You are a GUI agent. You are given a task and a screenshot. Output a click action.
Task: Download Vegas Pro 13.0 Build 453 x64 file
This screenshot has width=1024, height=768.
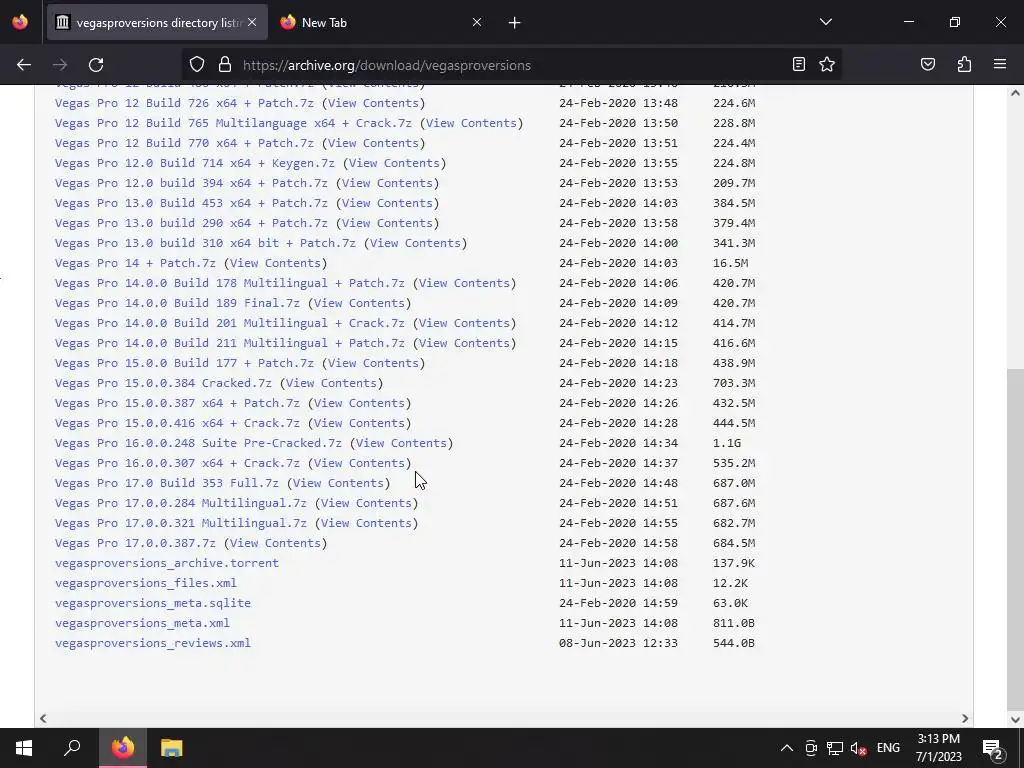click(191, 203)
